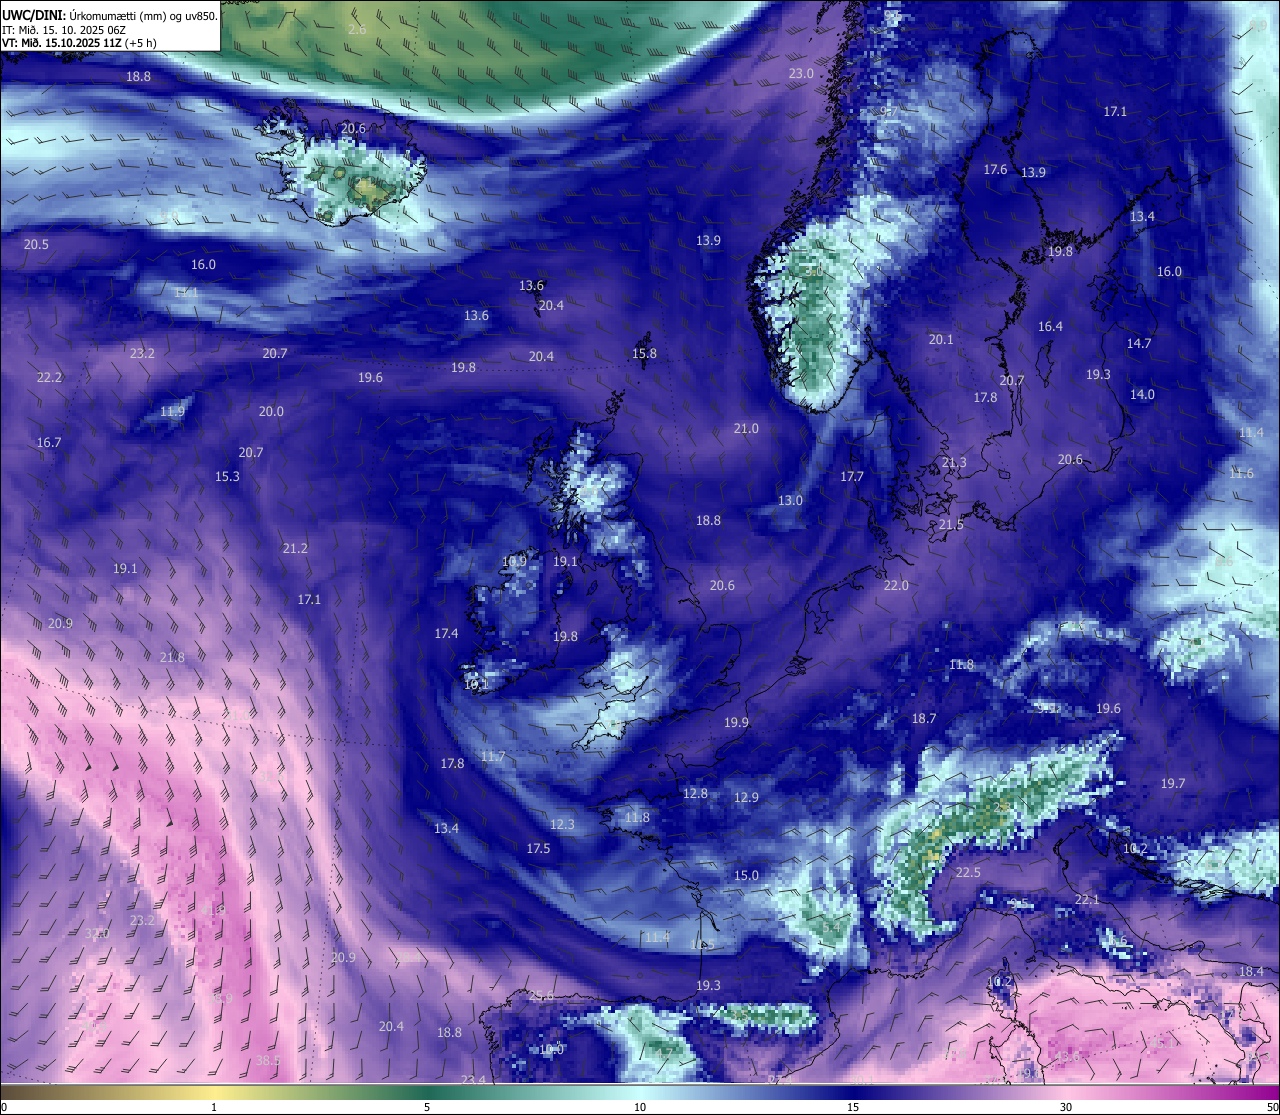The height and width of the screenshot is (1115, 1280).
Task: Select the 17.7 value near the Skagerrak
Action: coord(851,477)
